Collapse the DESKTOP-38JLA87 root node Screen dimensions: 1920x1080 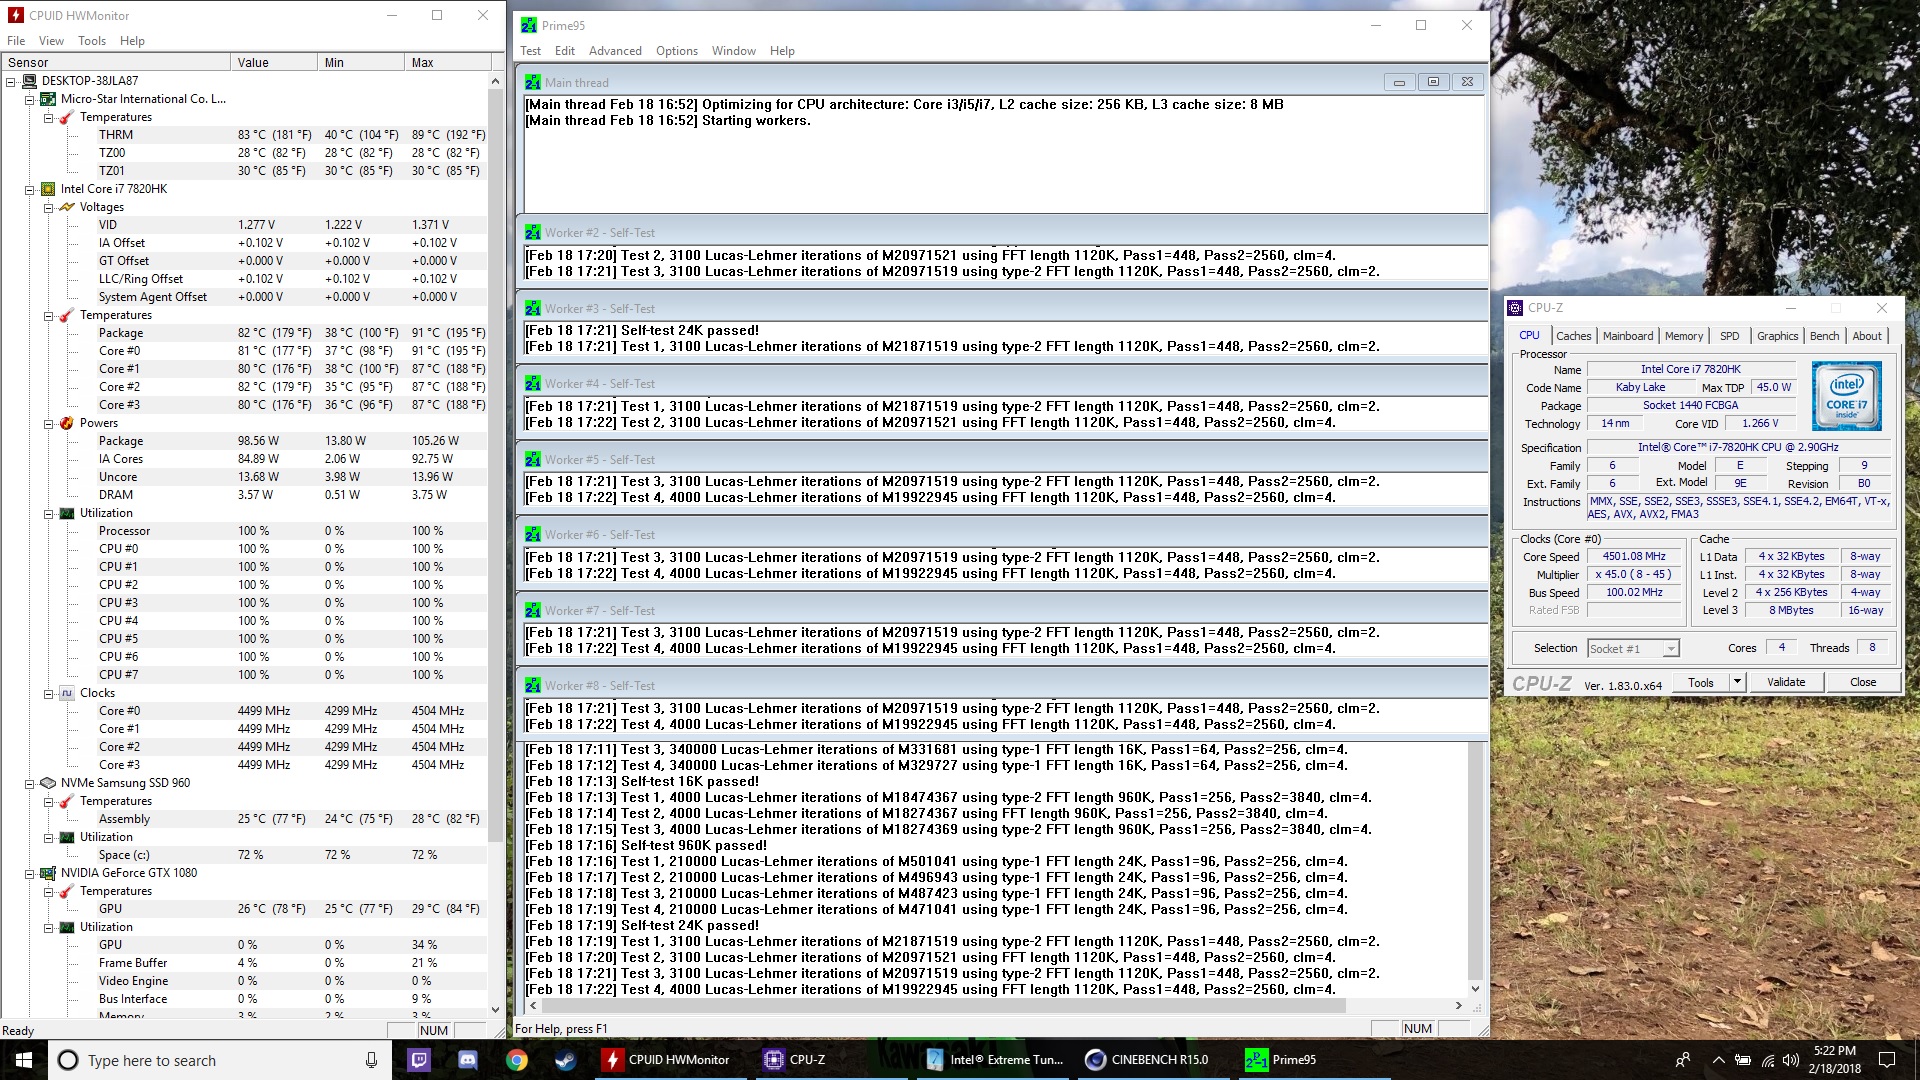pyautogui.click(x=11, y=81)
